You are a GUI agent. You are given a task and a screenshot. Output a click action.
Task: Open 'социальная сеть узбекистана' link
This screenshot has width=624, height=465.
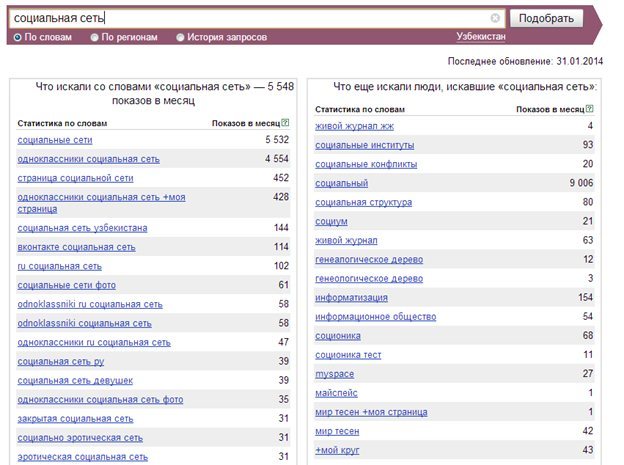tap(82, 228)
